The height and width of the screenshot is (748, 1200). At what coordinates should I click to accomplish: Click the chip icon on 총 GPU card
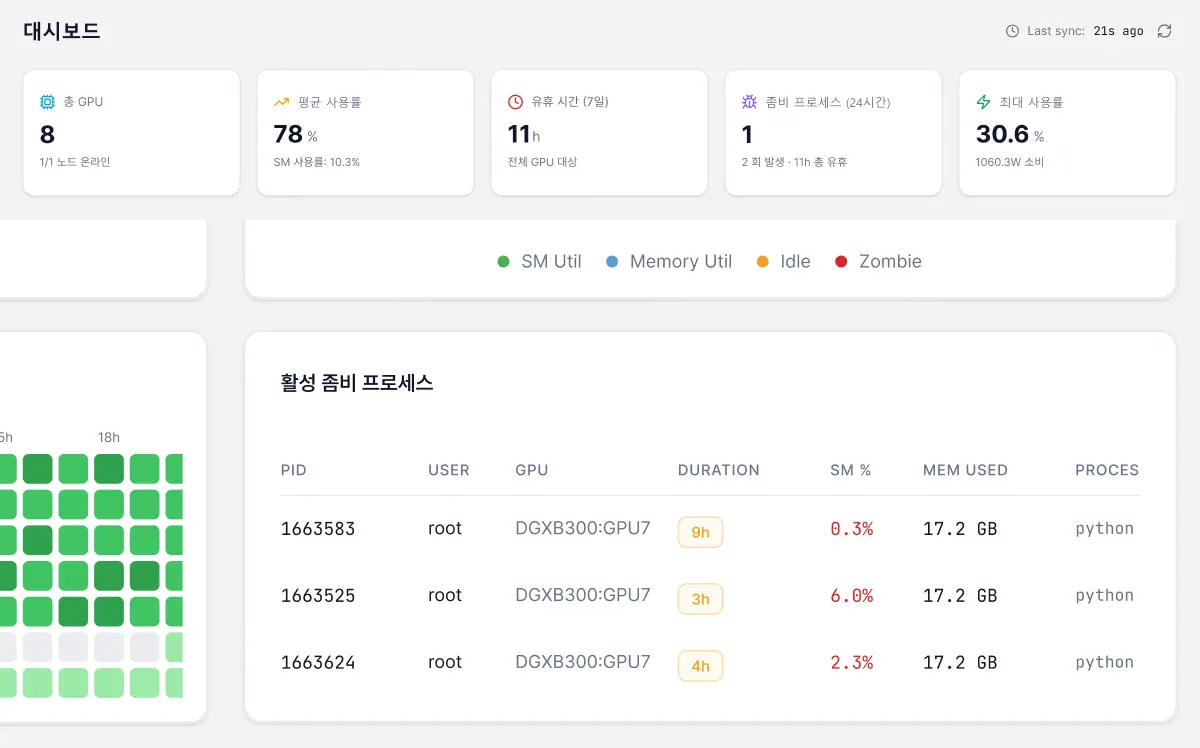(47, 102)
